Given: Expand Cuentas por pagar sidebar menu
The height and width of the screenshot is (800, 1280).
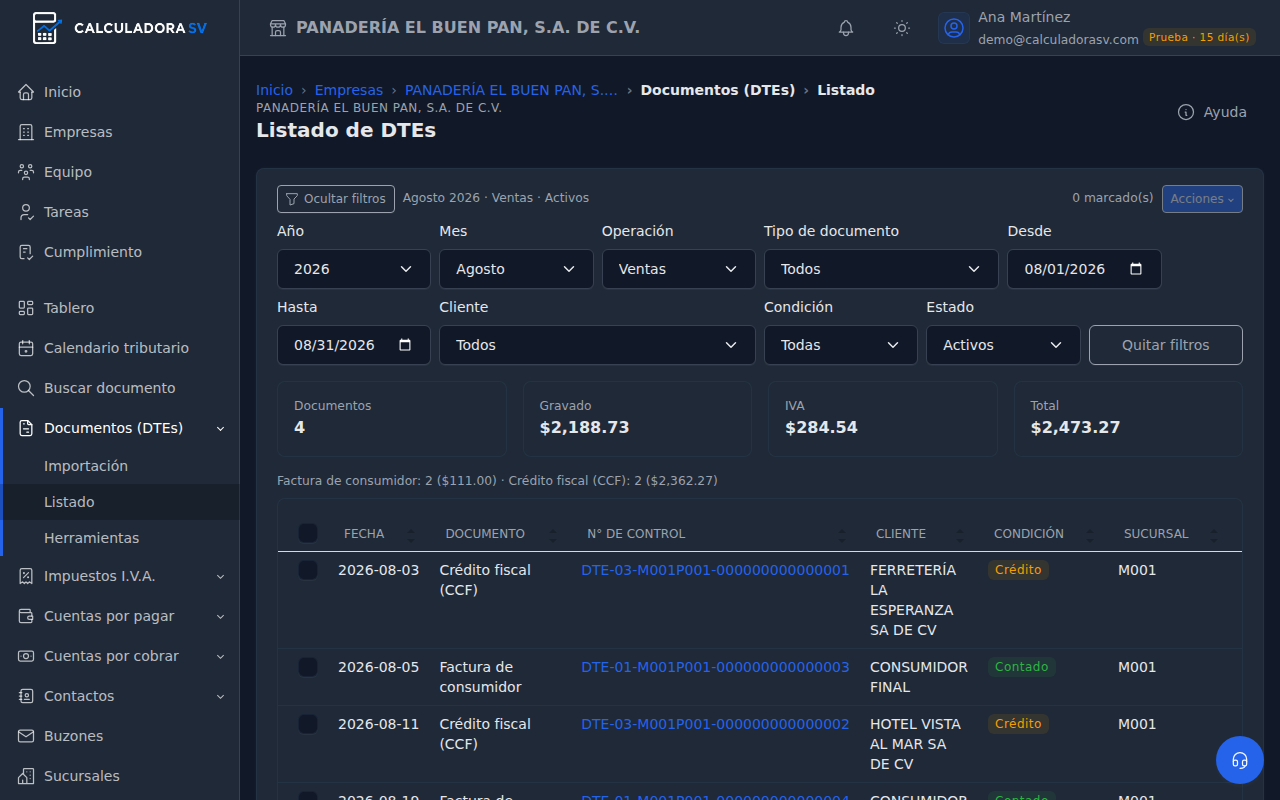Looking at the screenshot, I should (120, 616).
